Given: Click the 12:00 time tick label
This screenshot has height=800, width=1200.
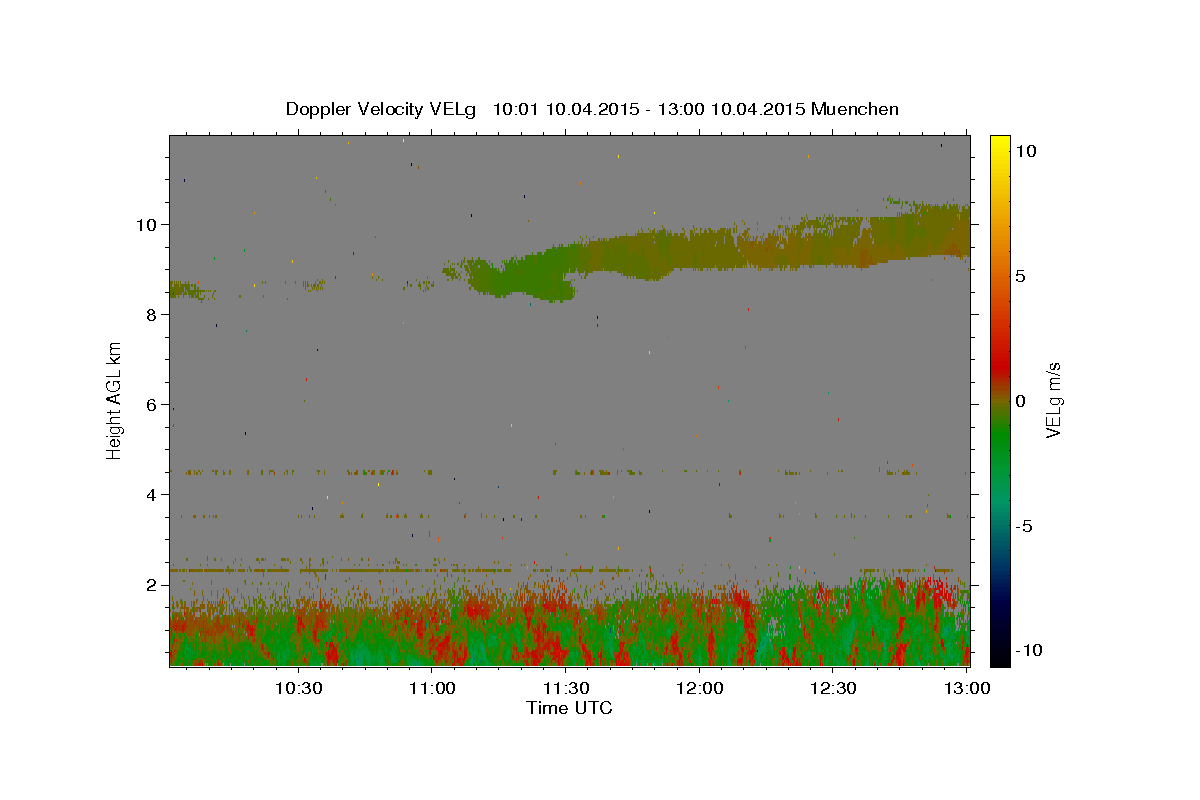Looking at the screenshot, I should click(700, 688).
